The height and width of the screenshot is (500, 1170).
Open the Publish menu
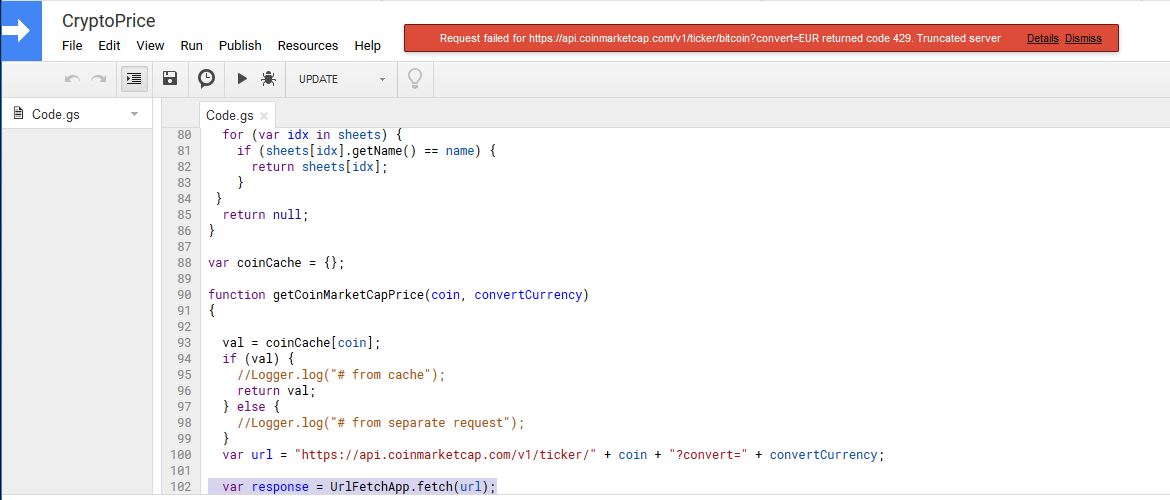[x=240, y=46]
